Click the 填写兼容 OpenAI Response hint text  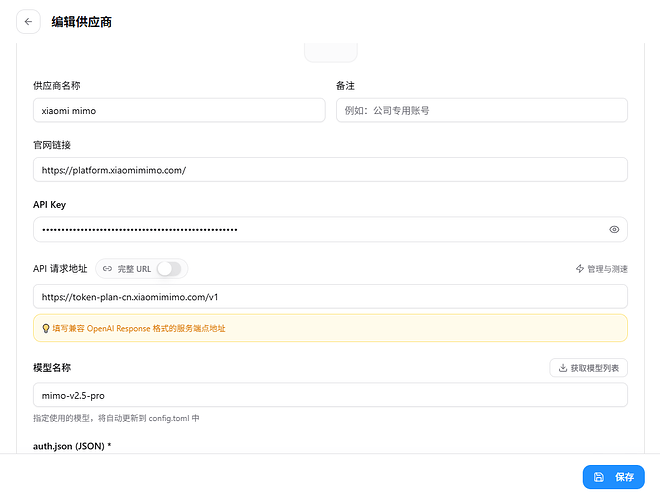(x=139, y=328)
